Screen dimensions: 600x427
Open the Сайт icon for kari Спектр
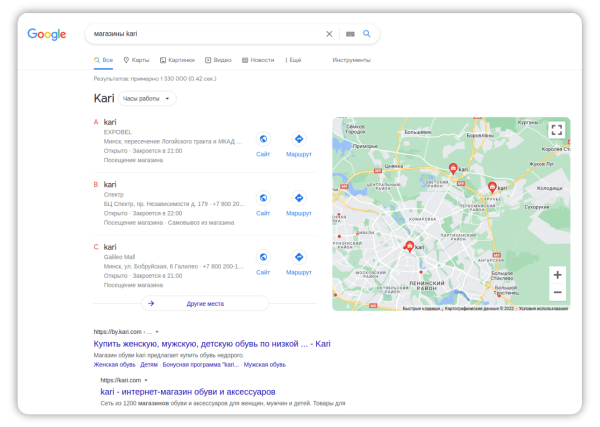263,198
